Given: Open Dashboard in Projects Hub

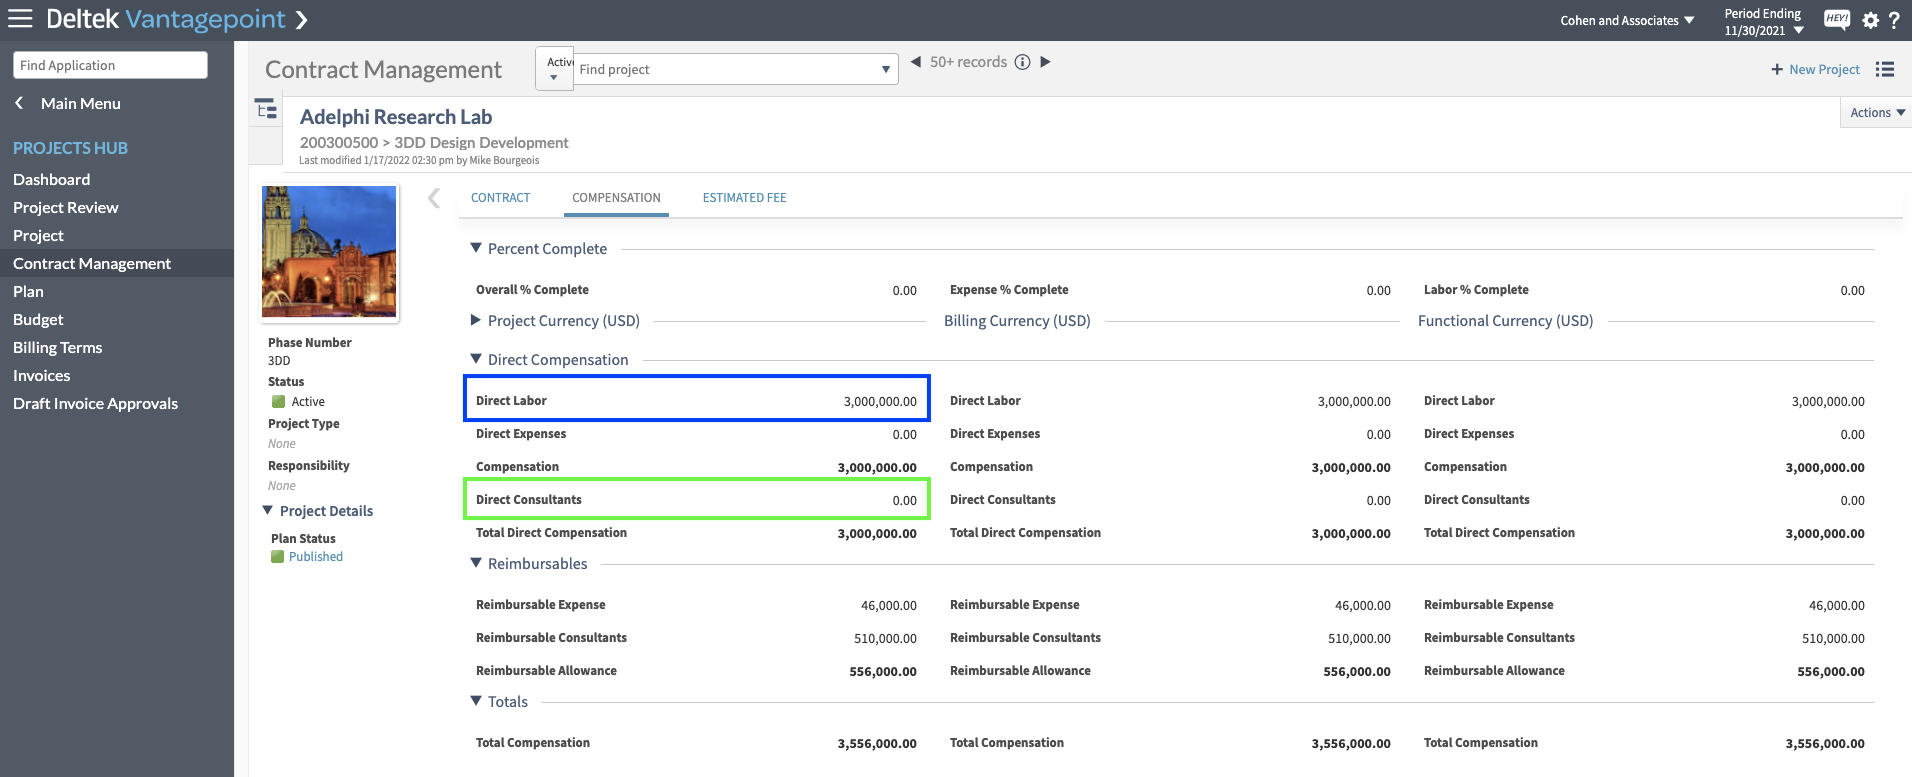Looking at the screenshot, I should pos(52,179).
